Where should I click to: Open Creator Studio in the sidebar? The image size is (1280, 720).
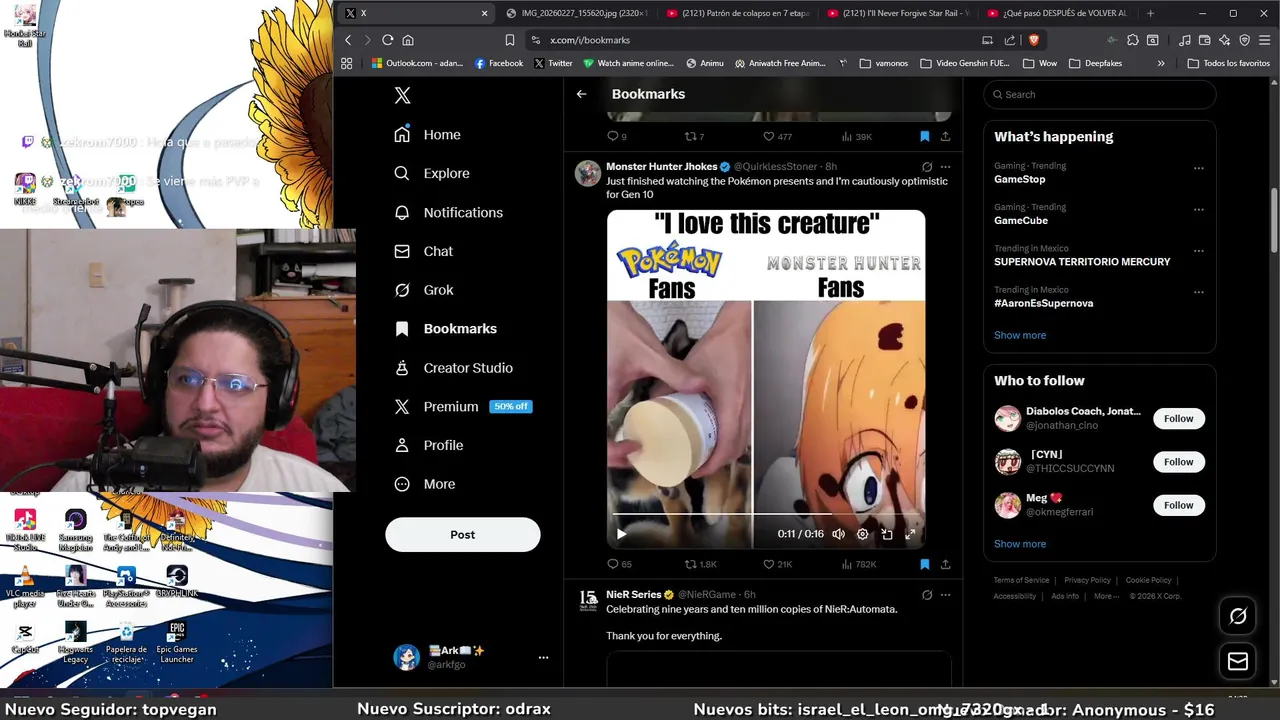pyautogui.click(x=454, y=368)
